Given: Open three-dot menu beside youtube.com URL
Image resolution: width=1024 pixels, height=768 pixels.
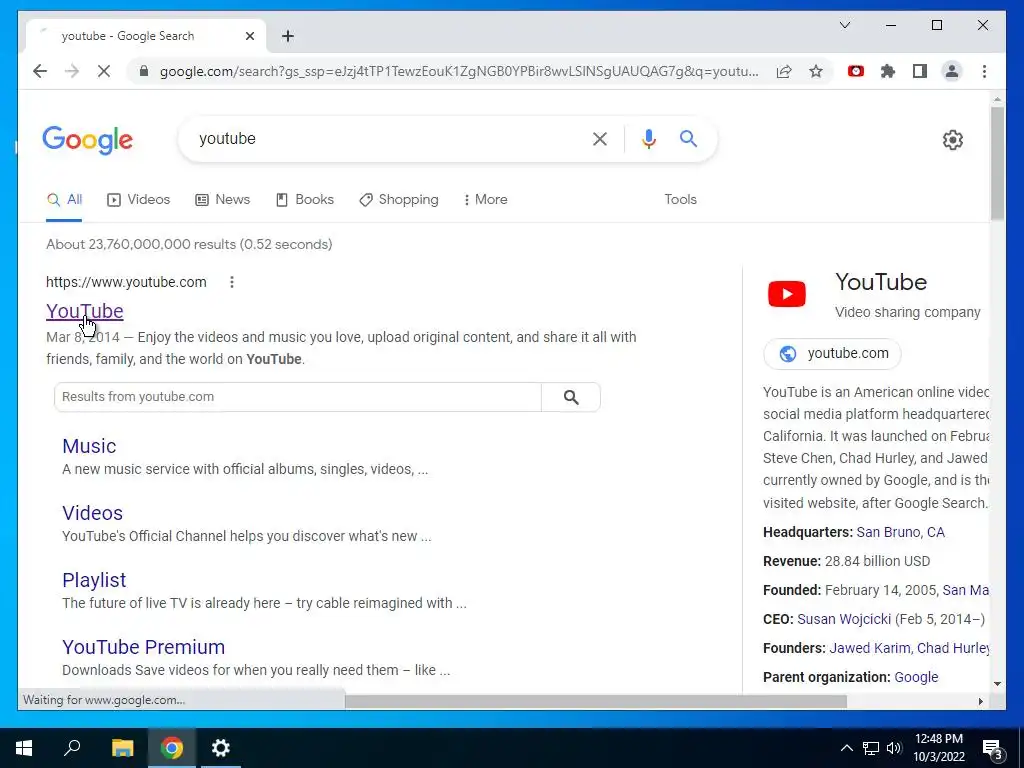Looking at the screenshot, I should click(232, 282).
